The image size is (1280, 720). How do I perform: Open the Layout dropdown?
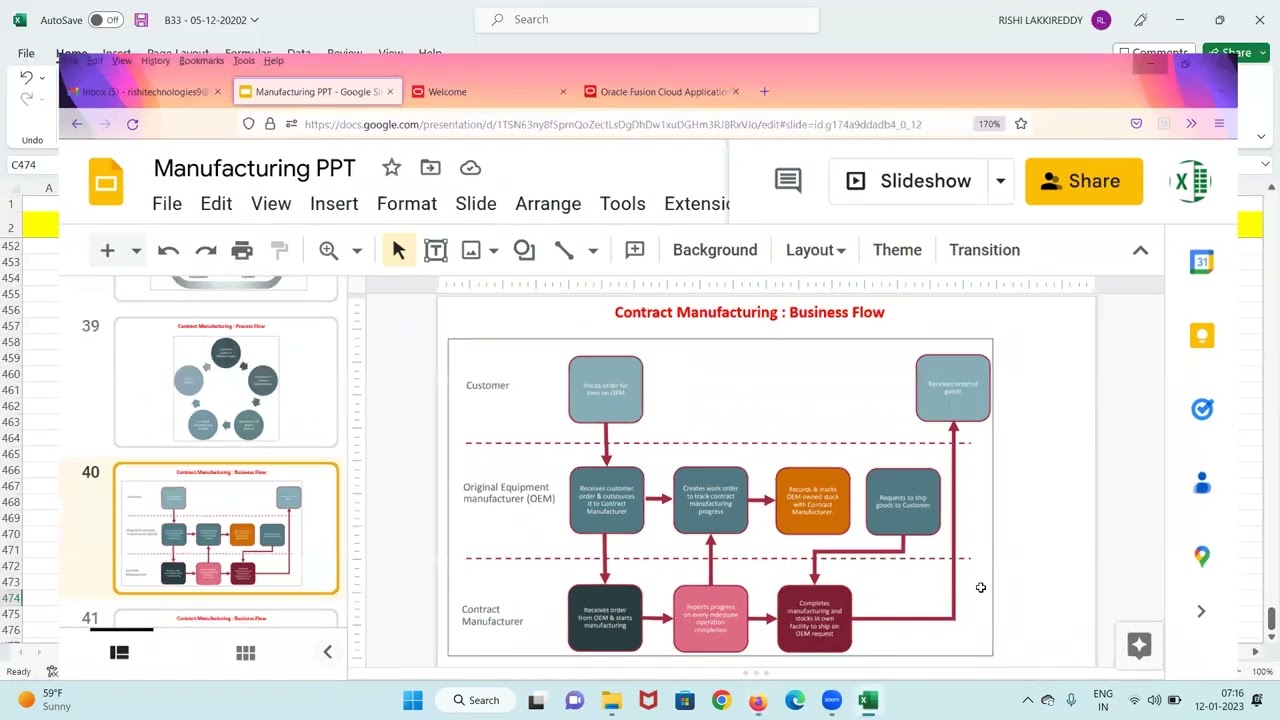(815, 250)
